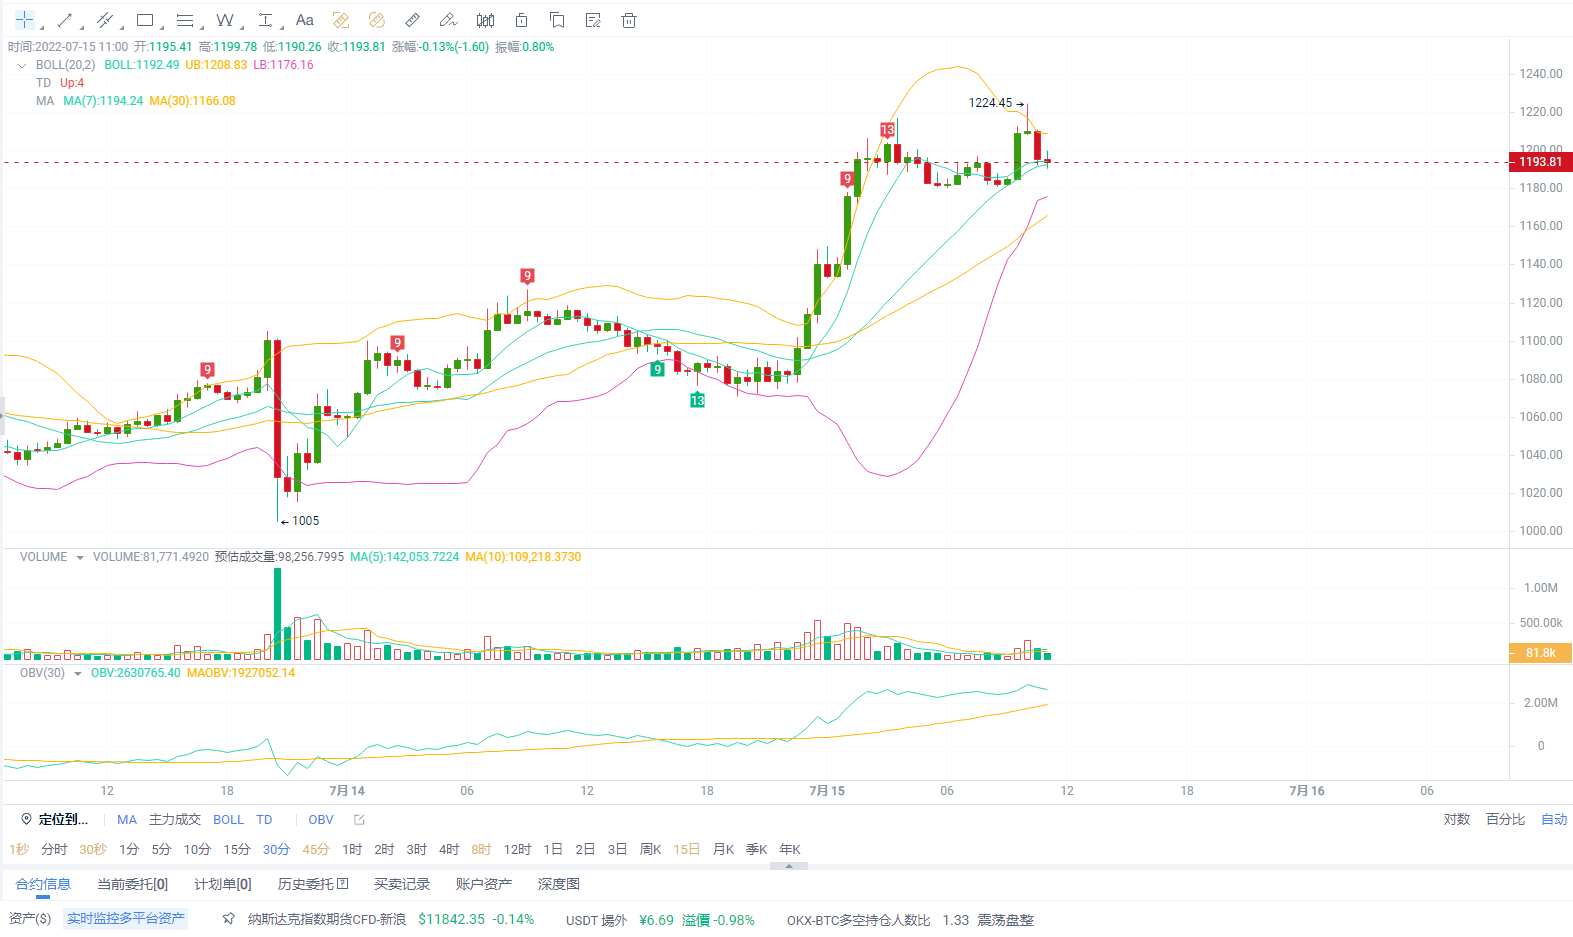This screenshot has width=1573, height=937.
Task: Toggle the OBV indicator
Action: point(321,820)
